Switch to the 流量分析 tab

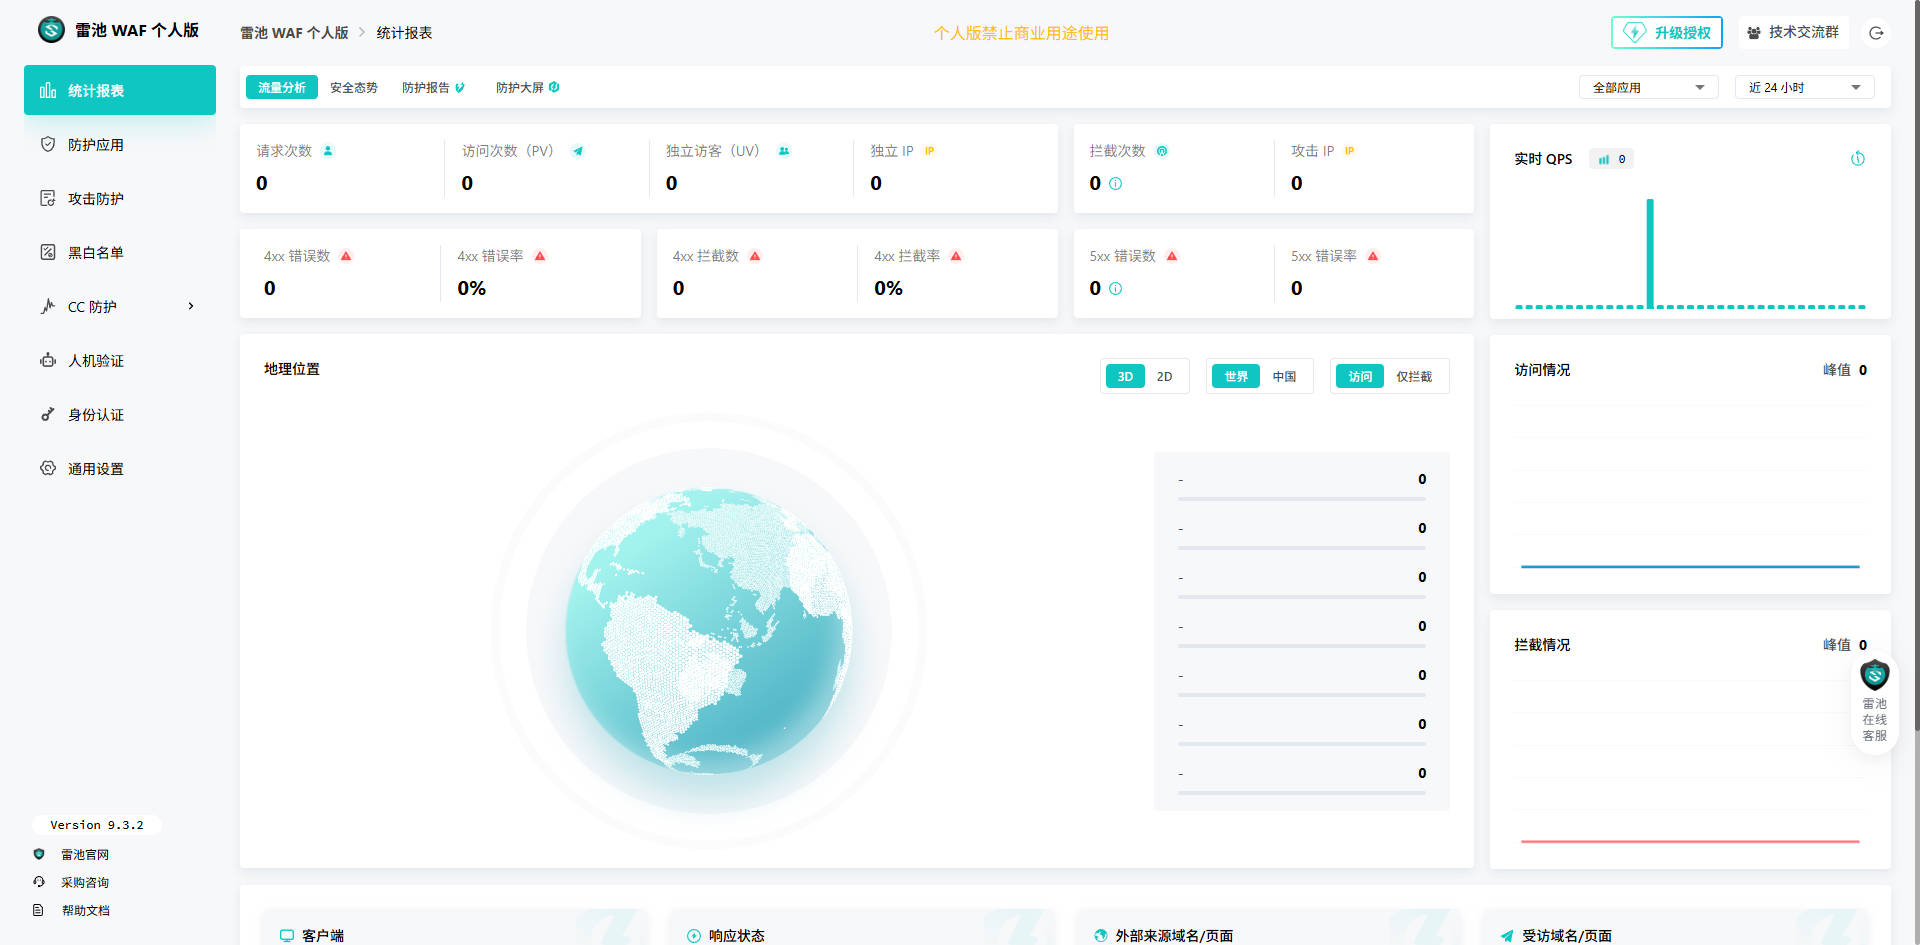(282, 87)
